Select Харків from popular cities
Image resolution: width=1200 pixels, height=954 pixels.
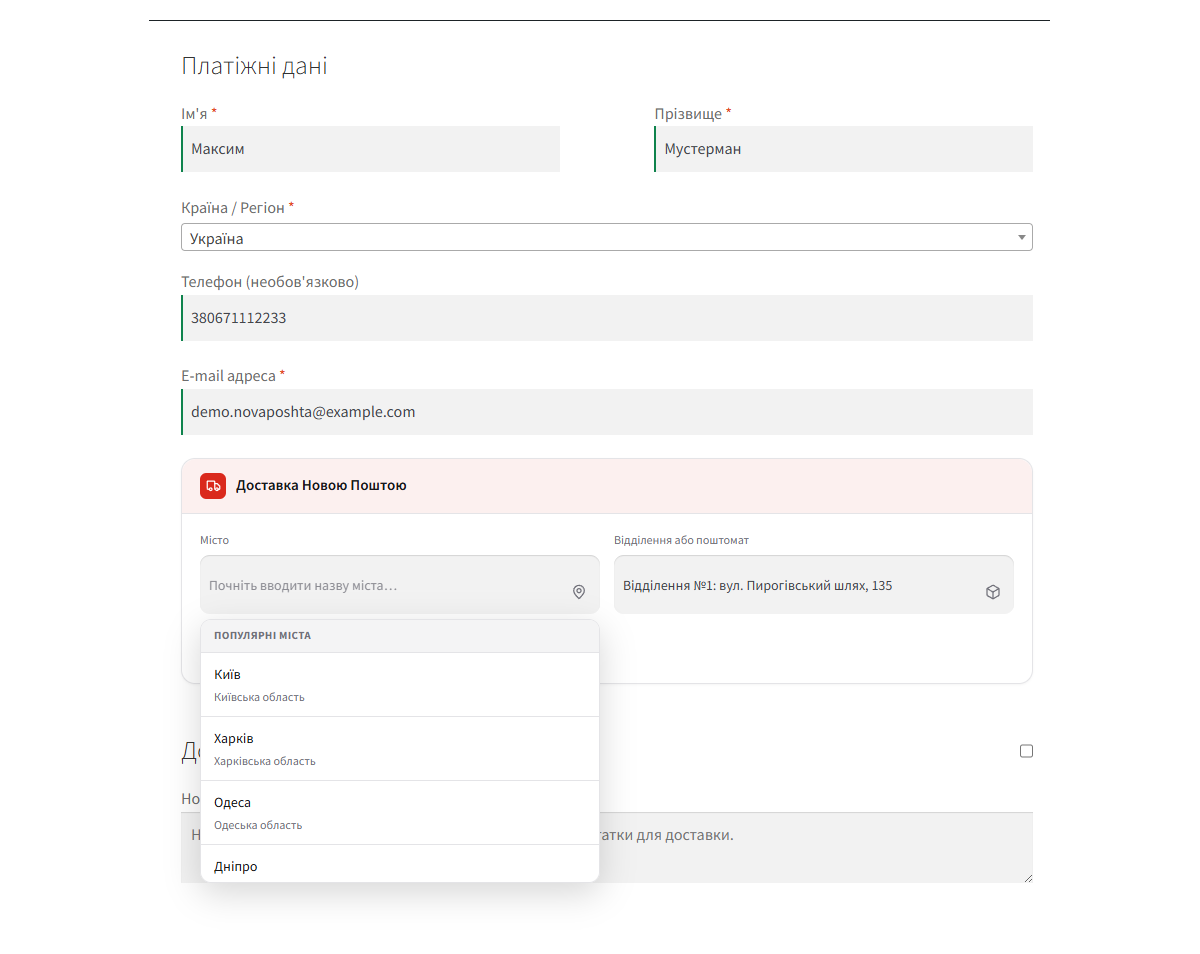(x=400, y=749)
